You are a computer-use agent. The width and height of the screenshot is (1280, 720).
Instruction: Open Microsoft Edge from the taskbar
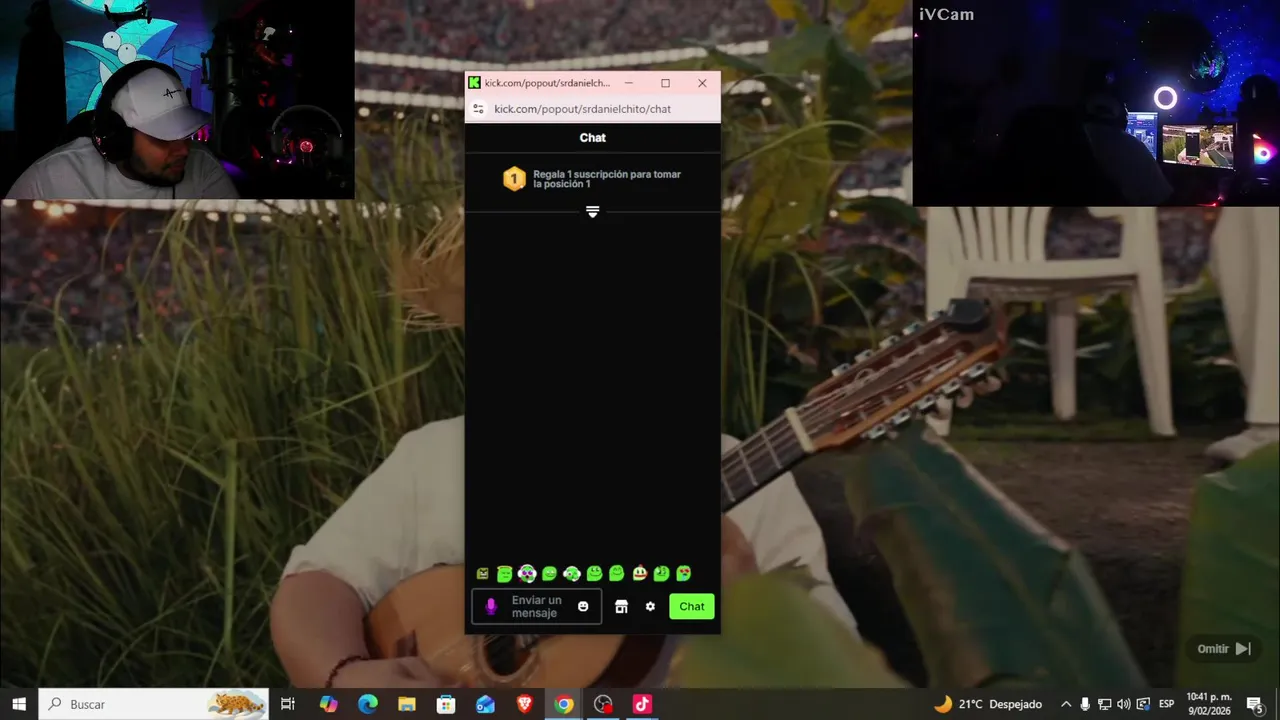[x=368, y=704]
